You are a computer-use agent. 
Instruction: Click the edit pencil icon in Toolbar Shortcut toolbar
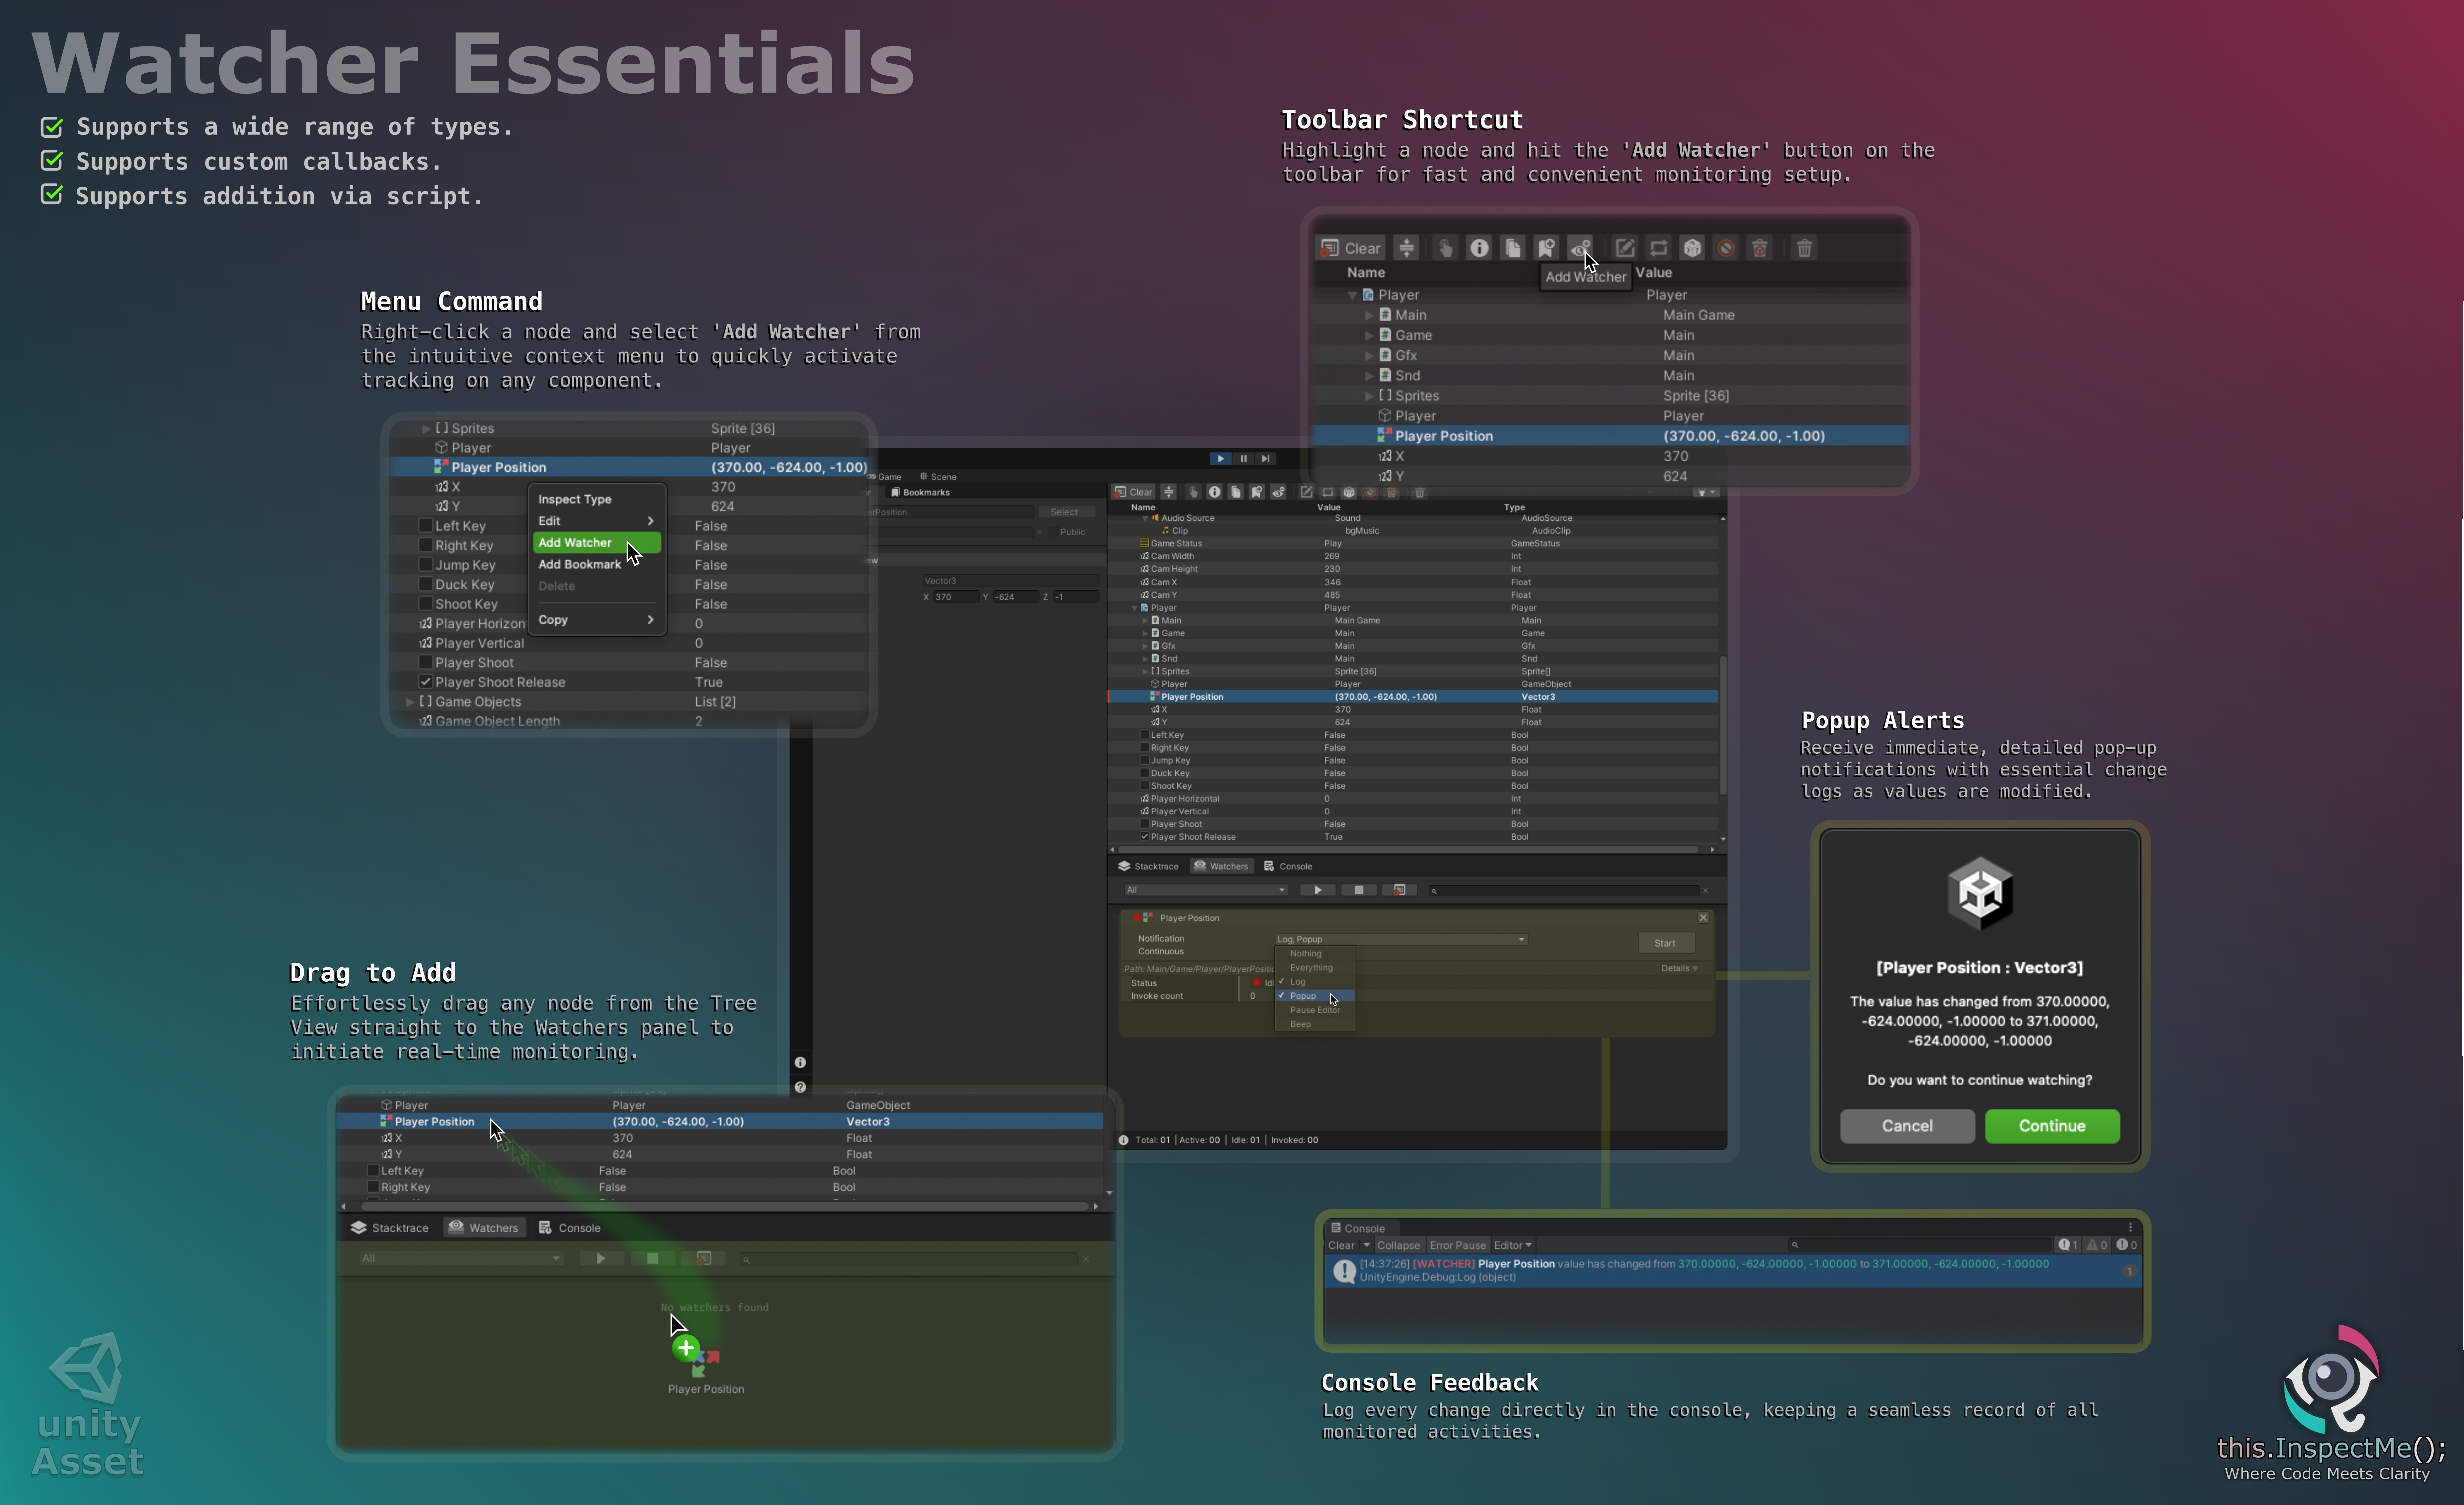point(1625,248)
